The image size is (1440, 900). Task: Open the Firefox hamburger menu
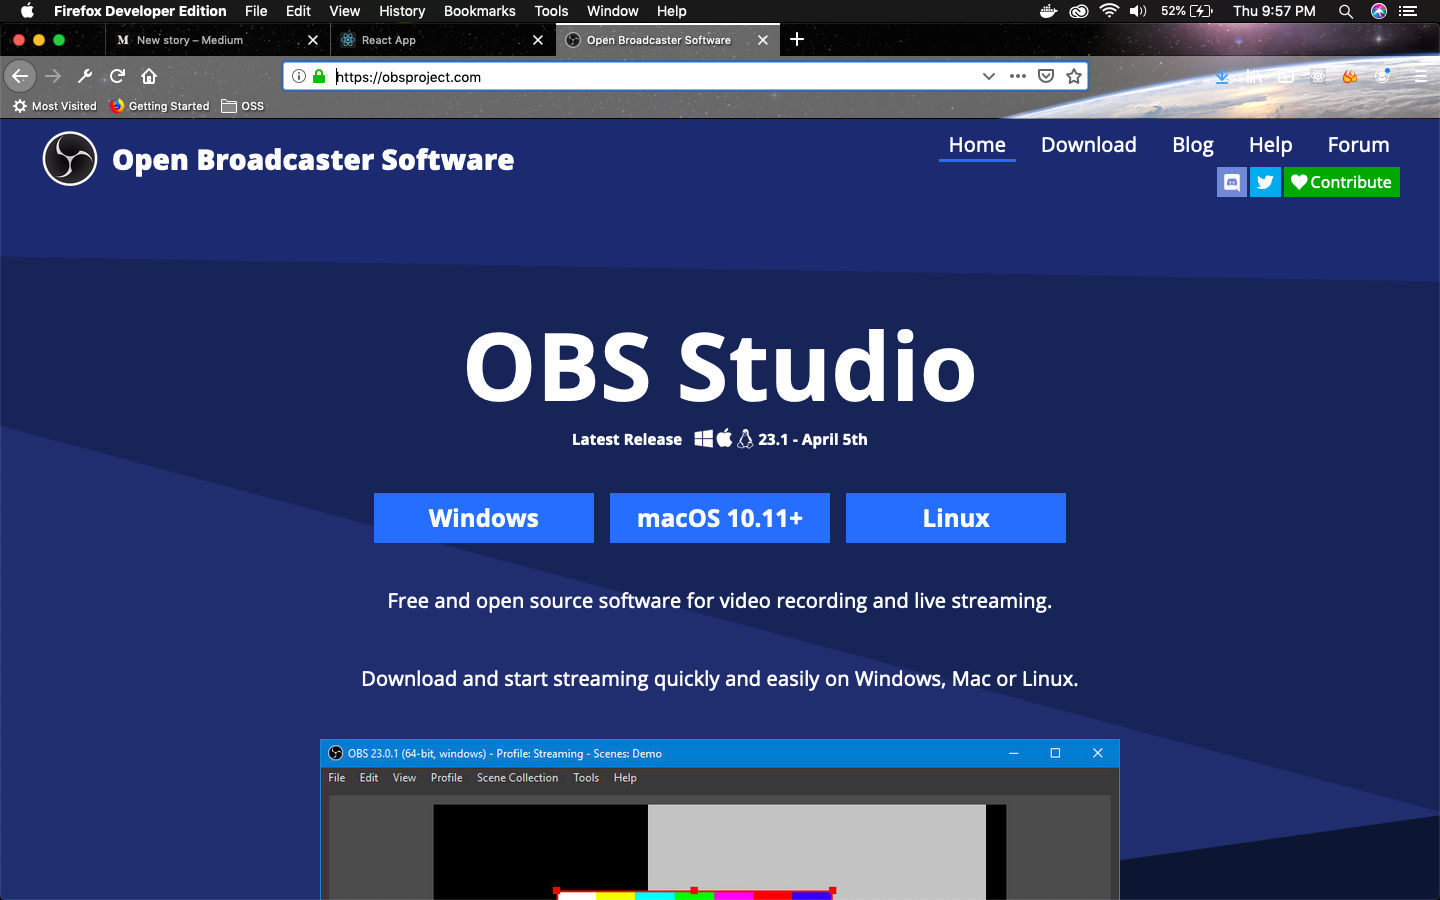click(x=1420, y=76)
